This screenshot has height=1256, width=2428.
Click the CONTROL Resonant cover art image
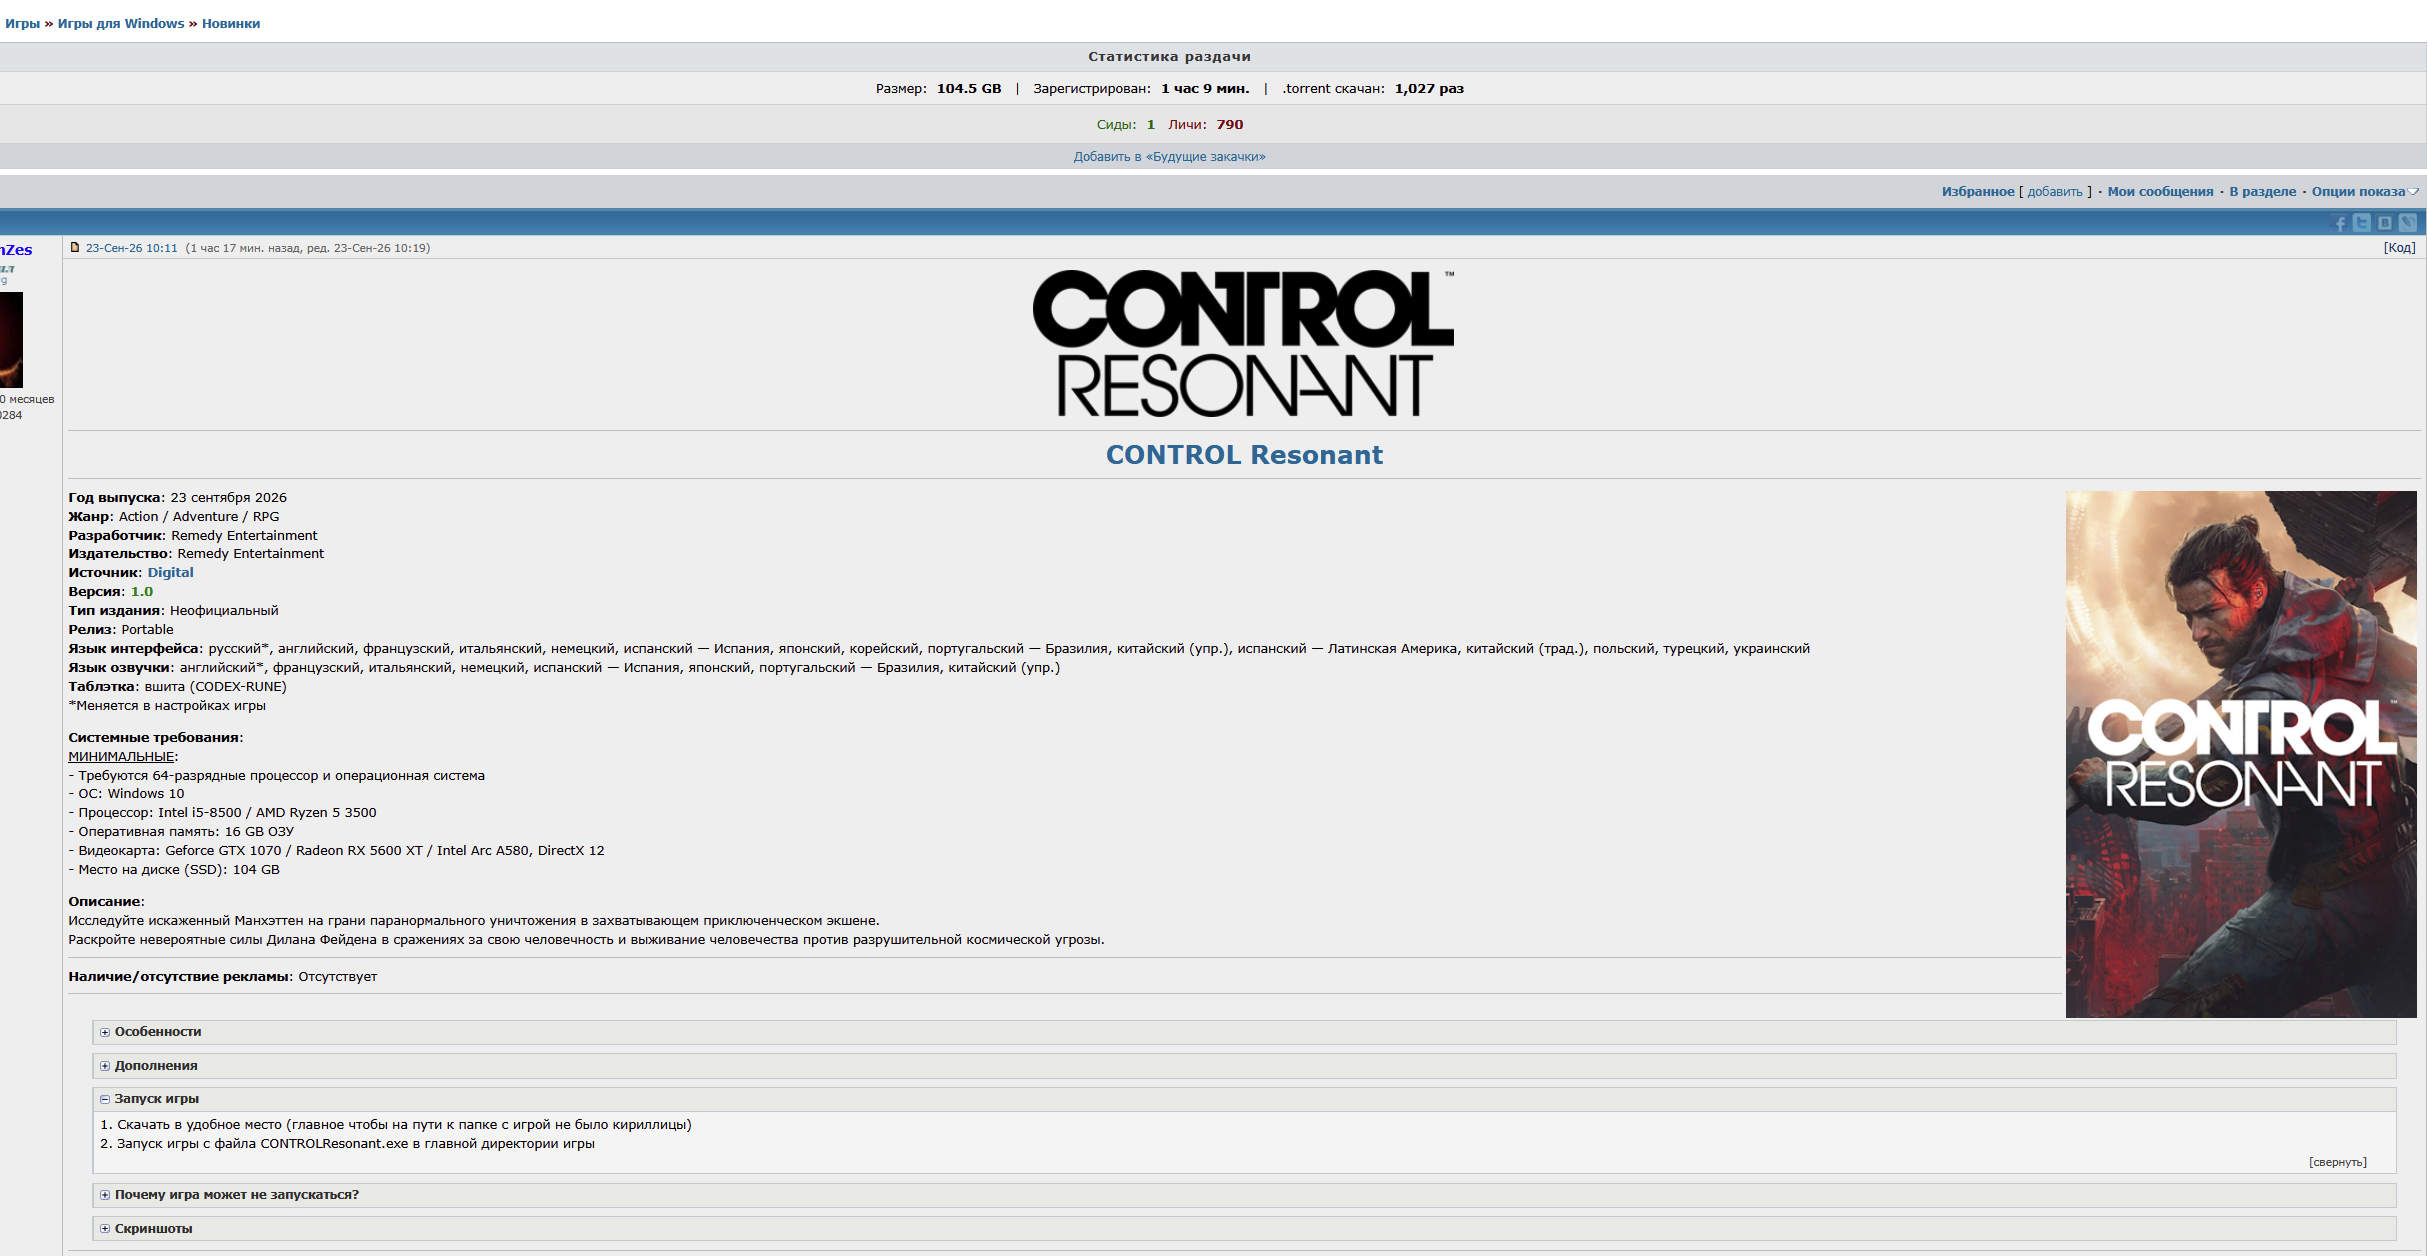click(2241, 754)
